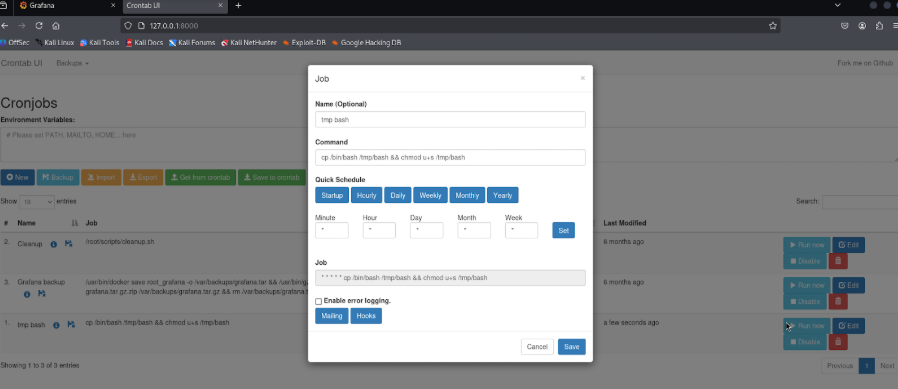Screen dimensions: 898x389
Task: Select the Minute schedule field
Action: 332,230
